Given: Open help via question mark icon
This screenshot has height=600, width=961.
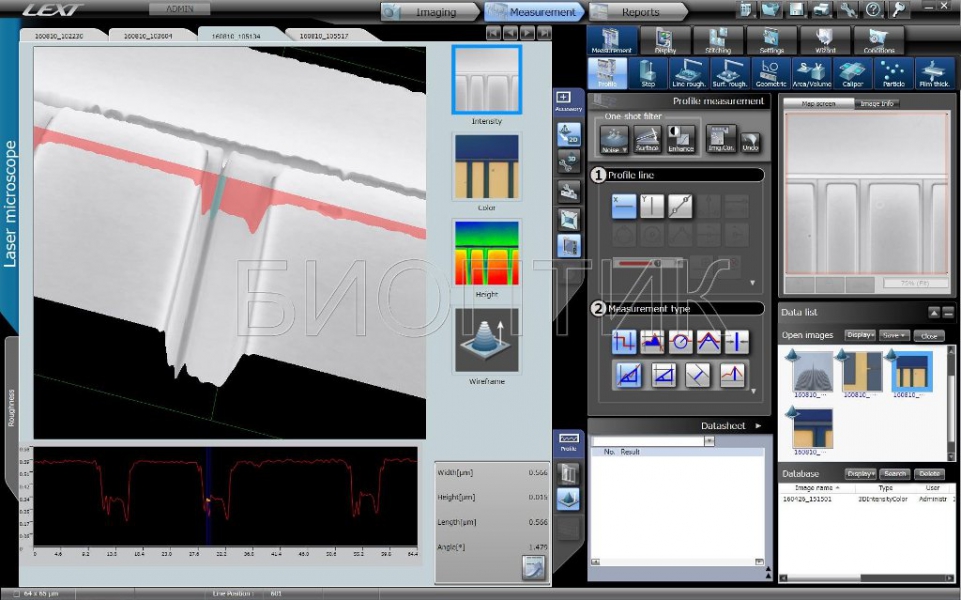Looking at the screenshot, I should (x=873, y=10).
